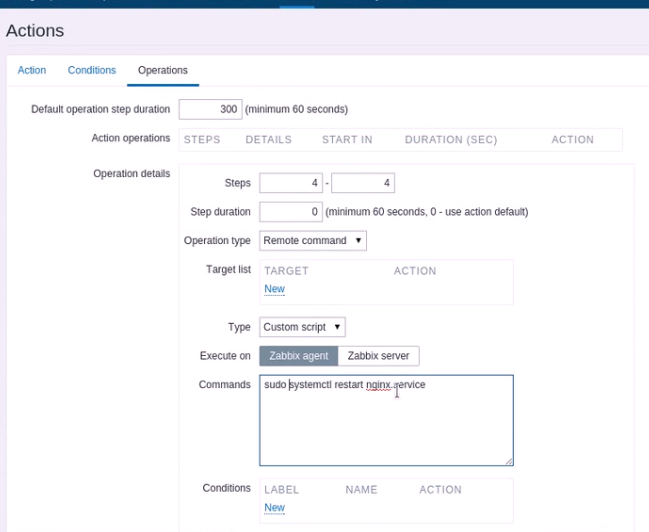Click the STEPS column header
649x532 pixels.
[202, 140]
